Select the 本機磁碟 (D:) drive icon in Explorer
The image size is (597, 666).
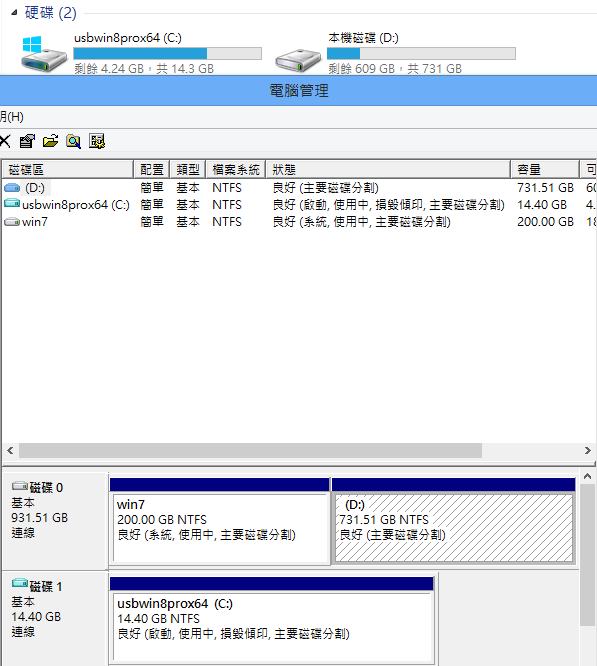[298, 60]
